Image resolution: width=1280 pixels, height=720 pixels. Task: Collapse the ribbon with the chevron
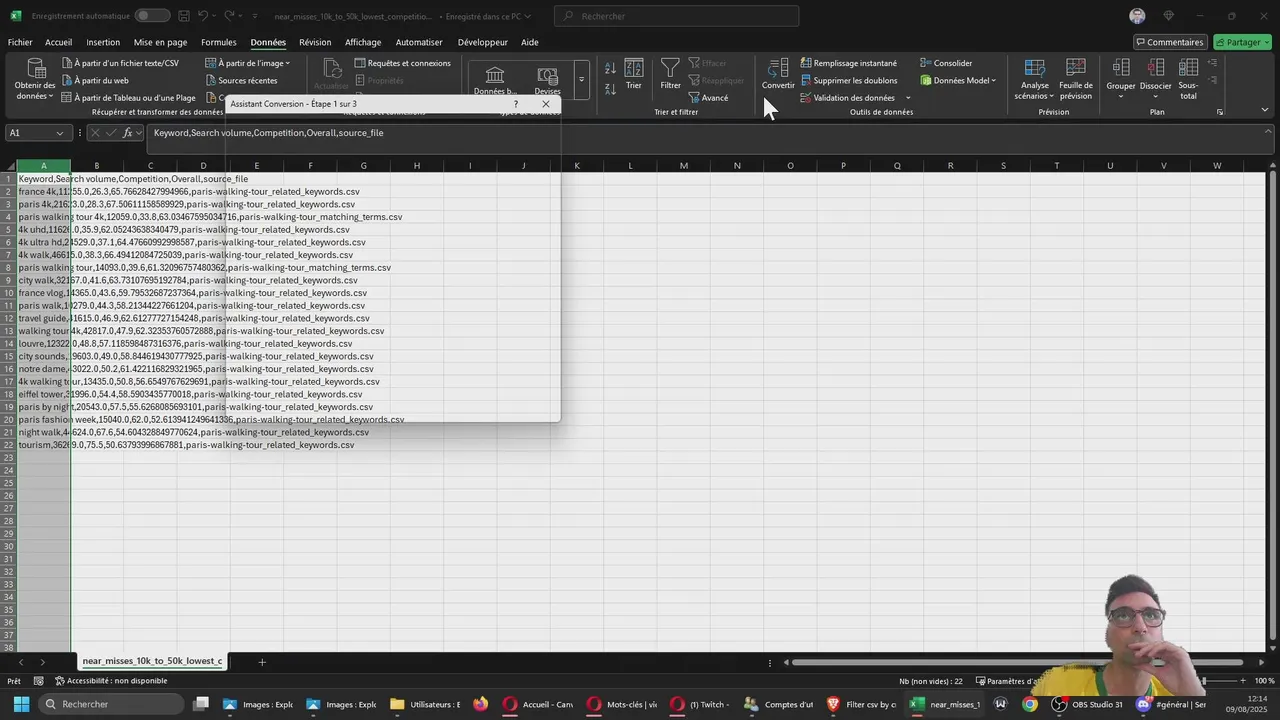coord(1265,110)
